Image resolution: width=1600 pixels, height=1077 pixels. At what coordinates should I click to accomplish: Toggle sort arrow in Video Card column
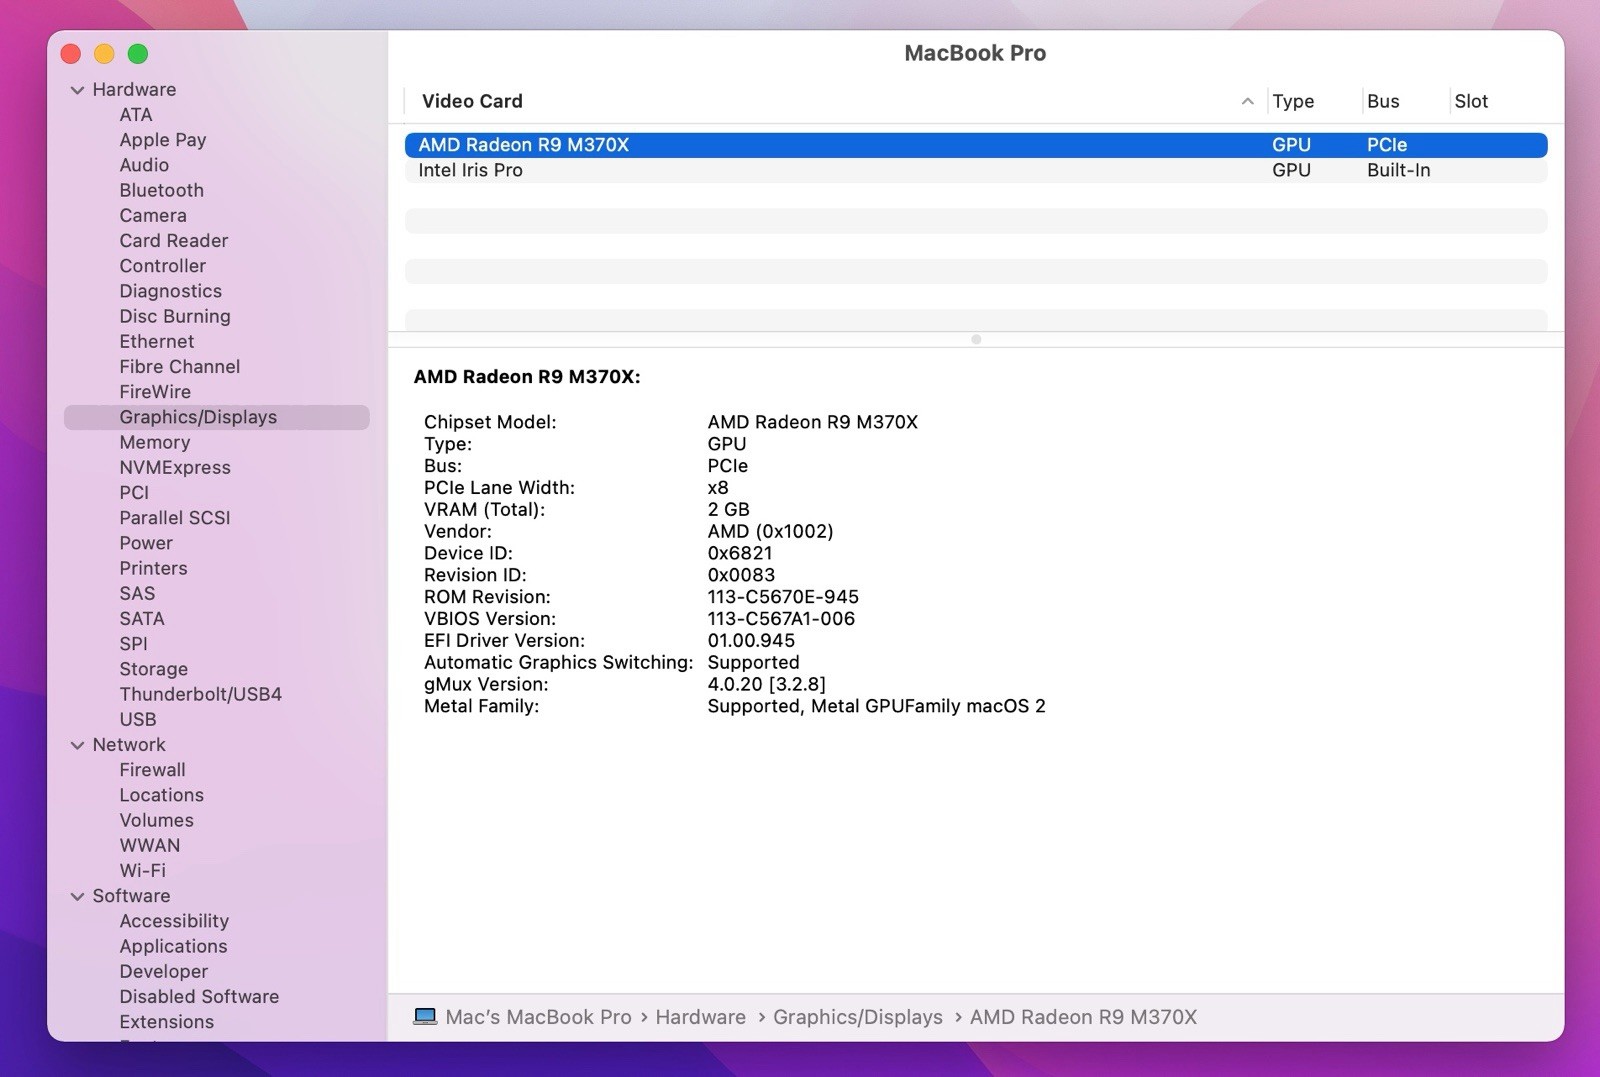click(x=1247, y=101)
